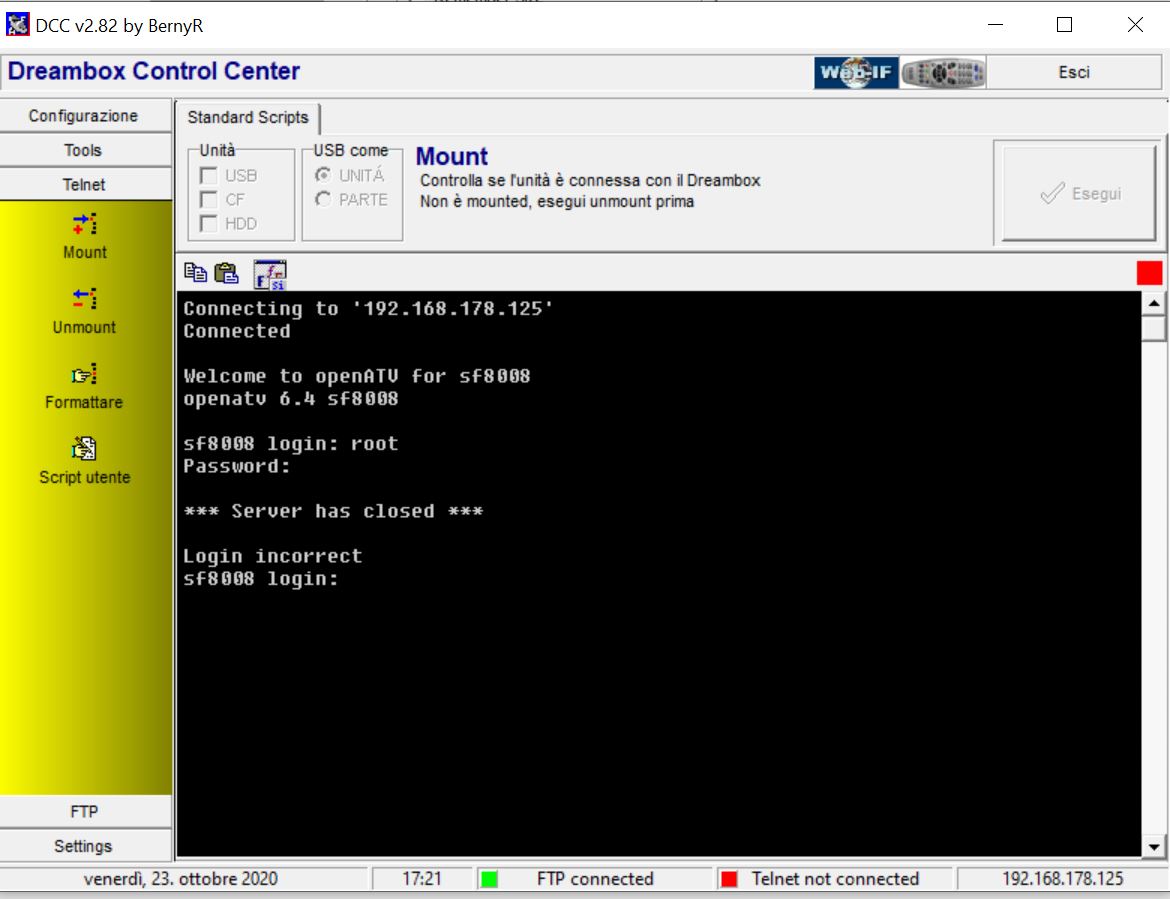Click the paste clipboard icon above the terminal

(226, 273)
